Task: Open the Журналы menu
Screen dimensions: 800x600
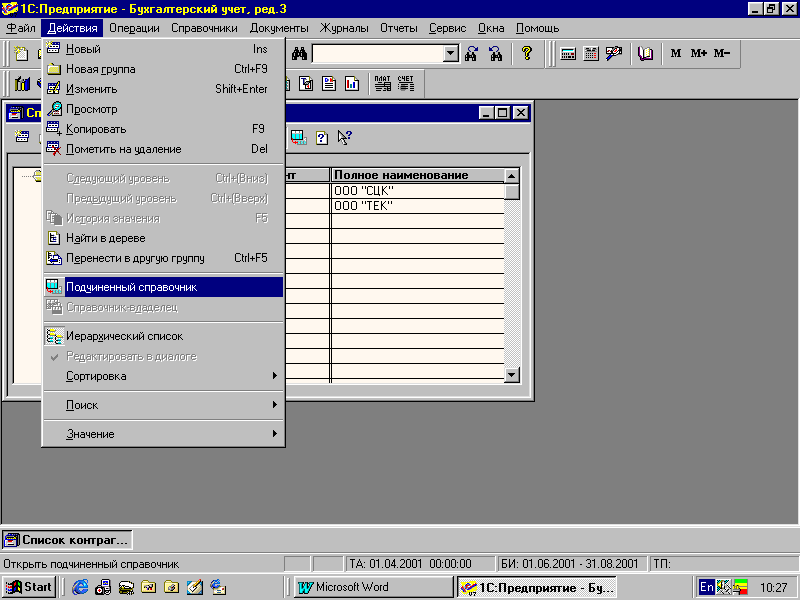Action: [x=344, y=28]
